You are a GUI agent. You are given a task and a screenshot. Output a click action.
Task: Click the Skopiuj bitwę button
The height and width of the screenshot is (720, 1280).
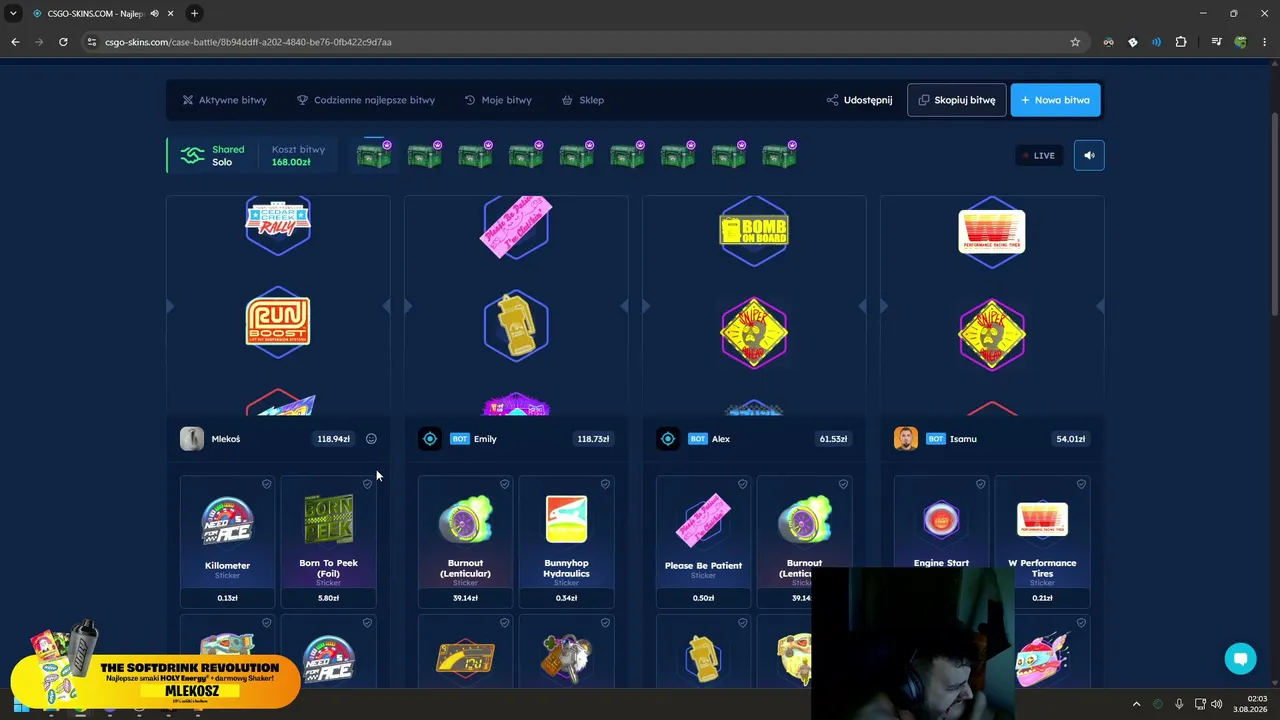coord(957,100)
